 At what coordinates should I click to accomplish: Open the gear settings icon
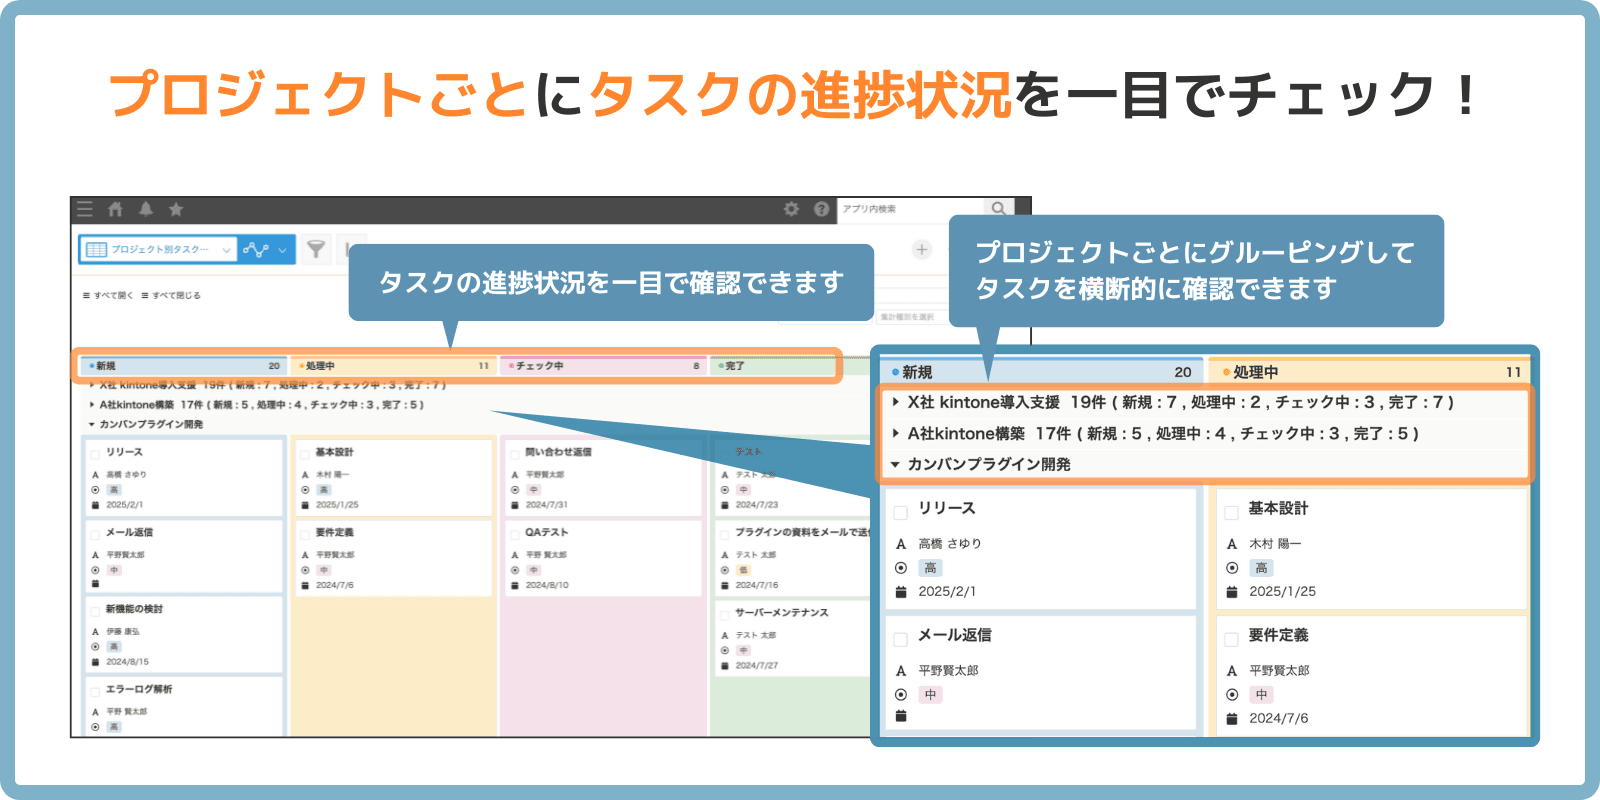tap(791, 209)
